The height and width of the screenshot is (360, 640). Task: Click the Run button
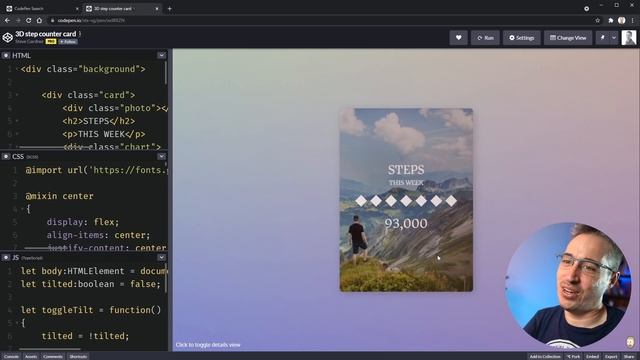pos(485,38)
